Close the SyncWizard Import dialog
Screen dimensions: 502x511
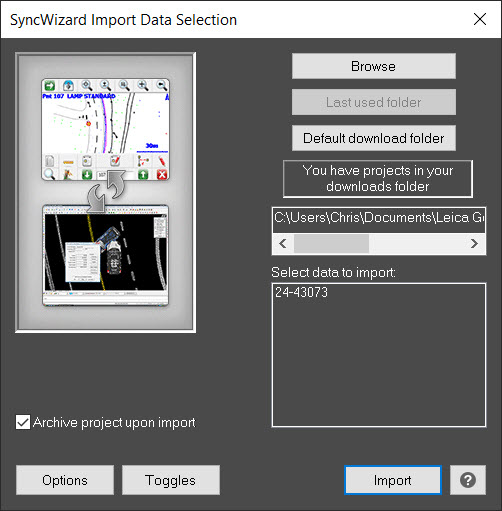480,19
